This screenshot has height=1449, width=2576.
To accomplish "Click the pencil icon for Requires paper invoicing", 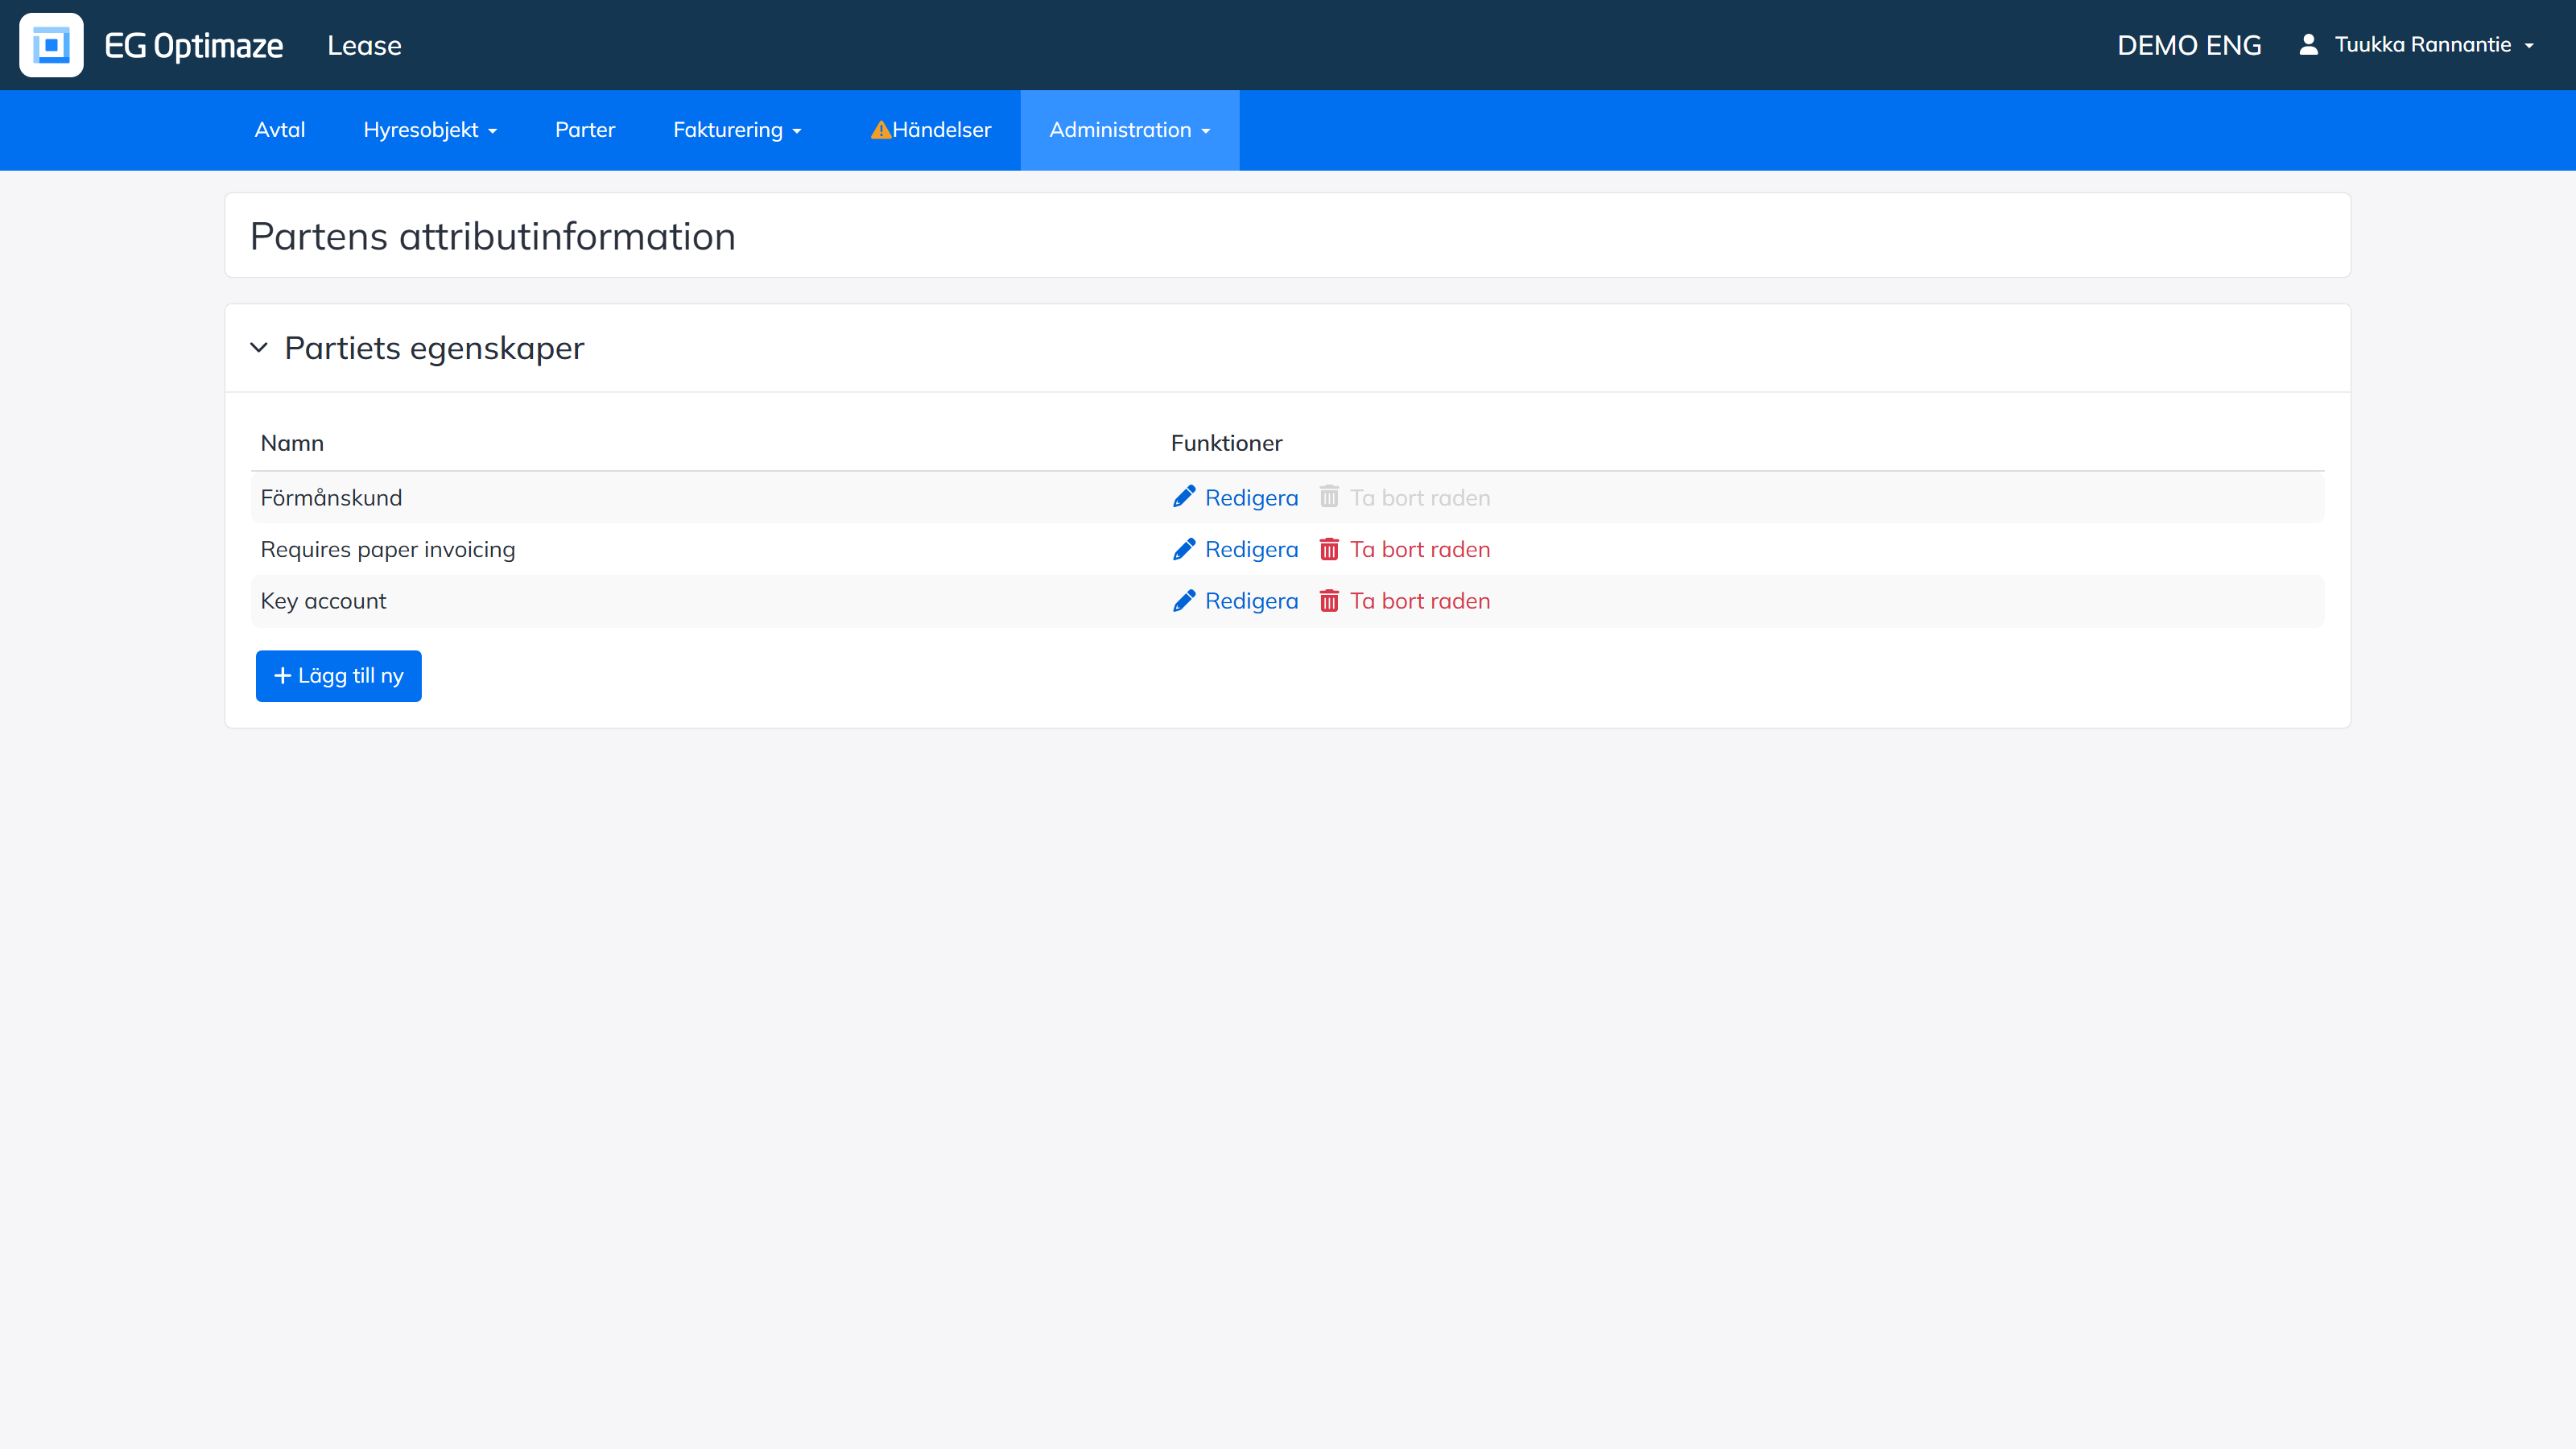I will coord(1184,549).
